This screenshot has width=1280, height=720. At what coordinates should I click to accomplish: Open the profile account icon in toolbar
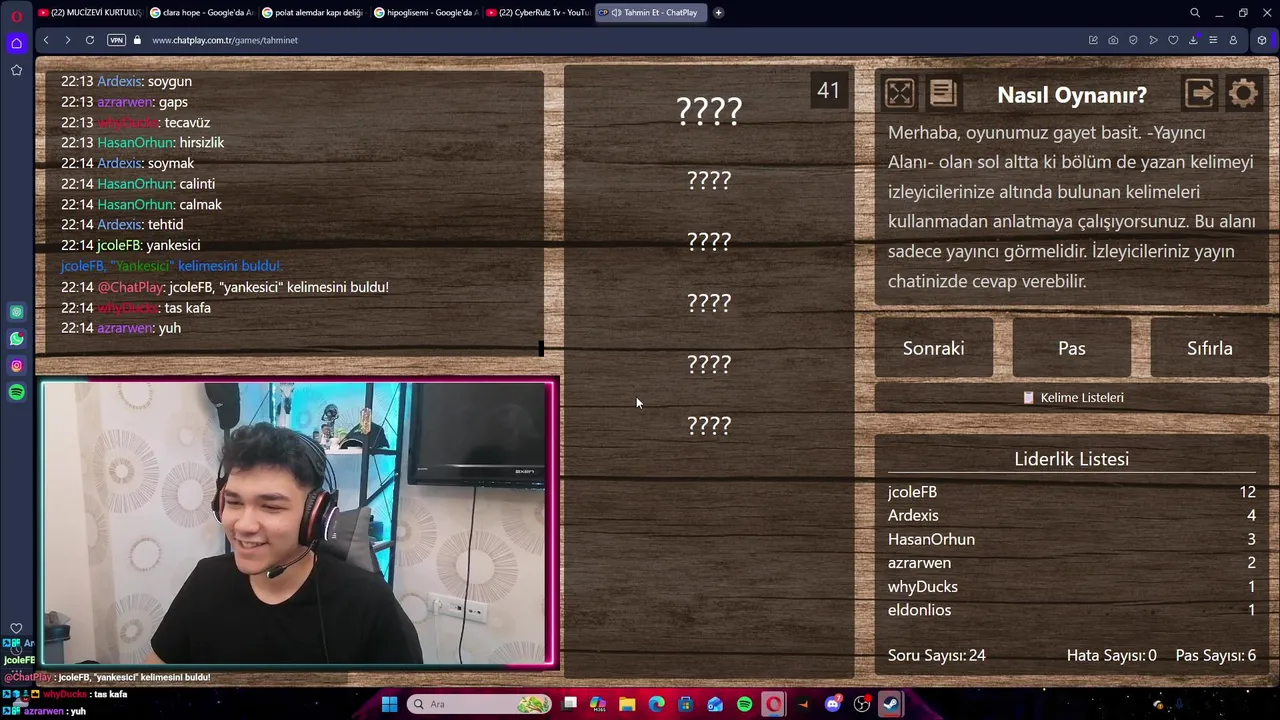coord(1233,40)
